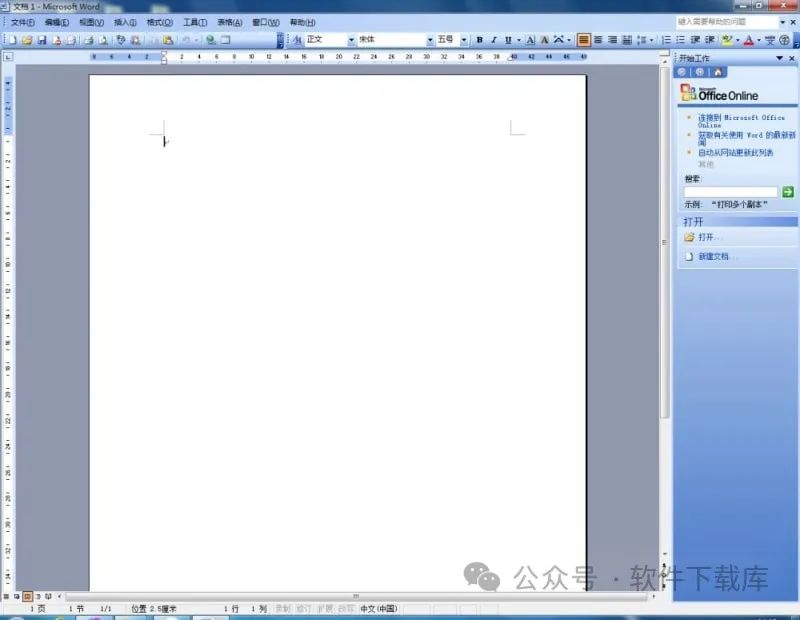Expand line spacing dropdown arrow
The image size is (800, 620).
(x=652, y=40)
